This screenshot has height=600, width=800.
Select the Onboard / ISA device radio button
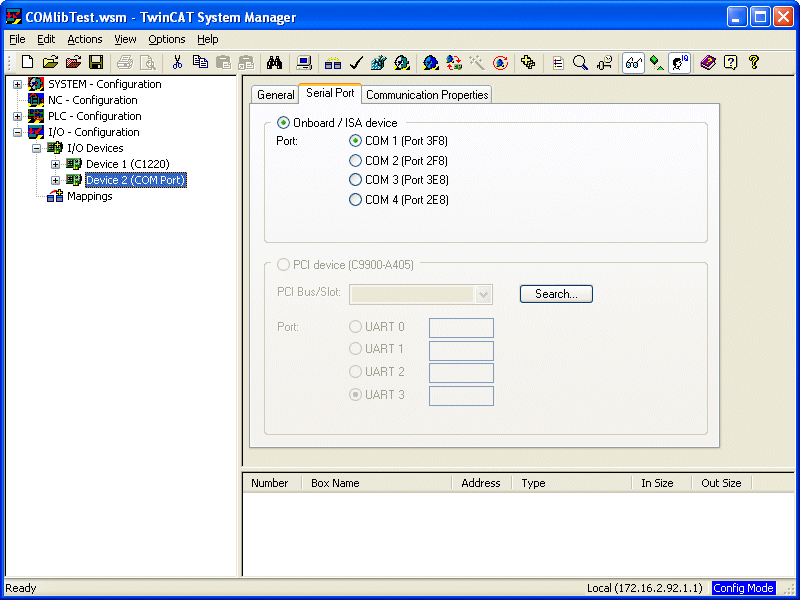(x=283, y=123)
